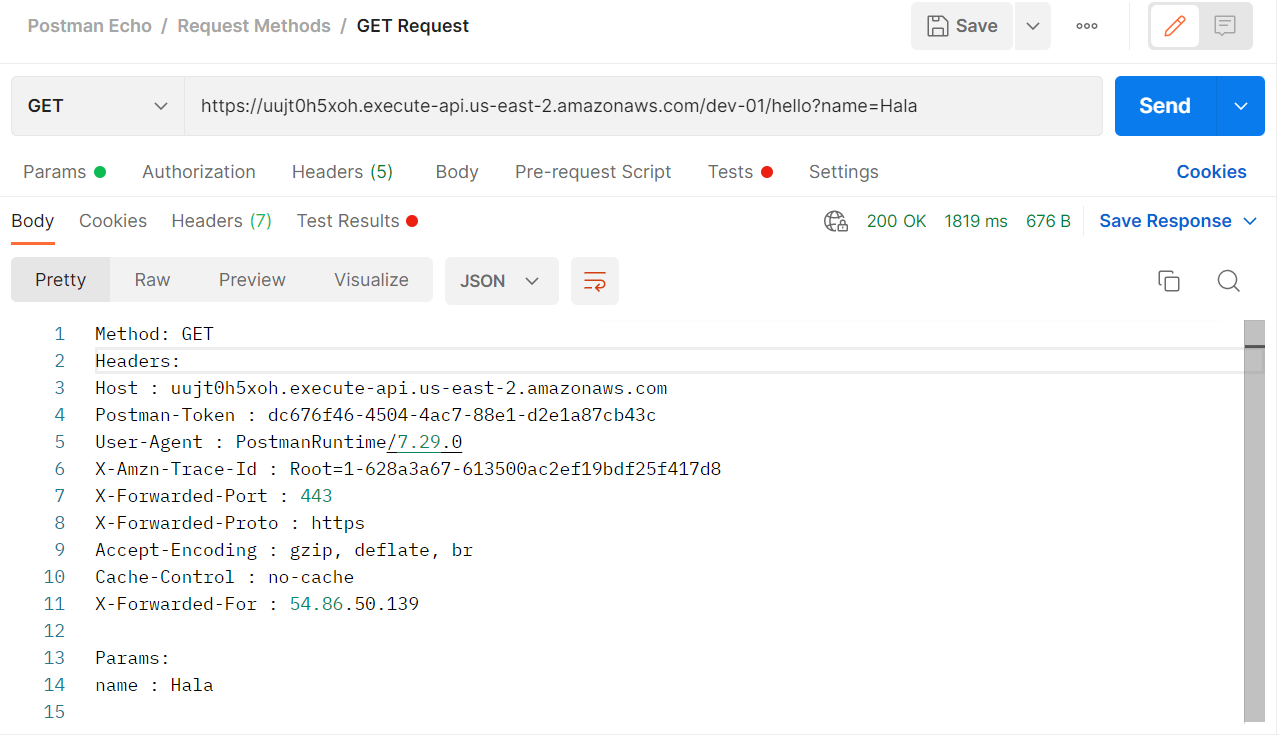Screen dimensions: 1279x735
Task: Open the three-dot more actions menu
Action: tap(1086, 25)
